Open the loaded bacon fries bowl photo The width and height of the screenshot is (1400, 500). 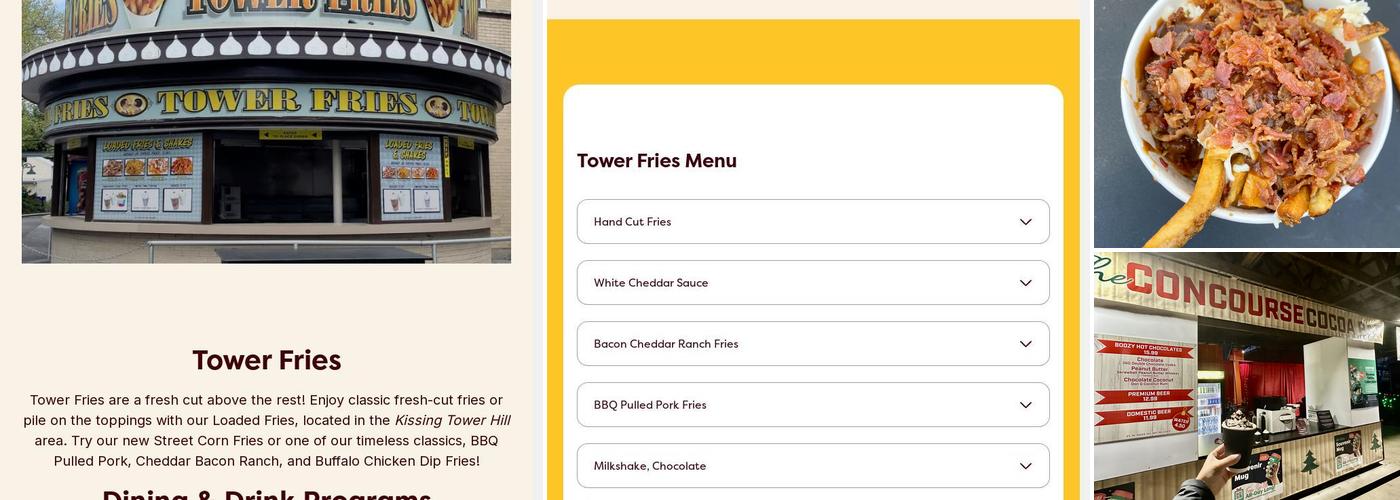pyautogui.click(x=1247, y=123)
